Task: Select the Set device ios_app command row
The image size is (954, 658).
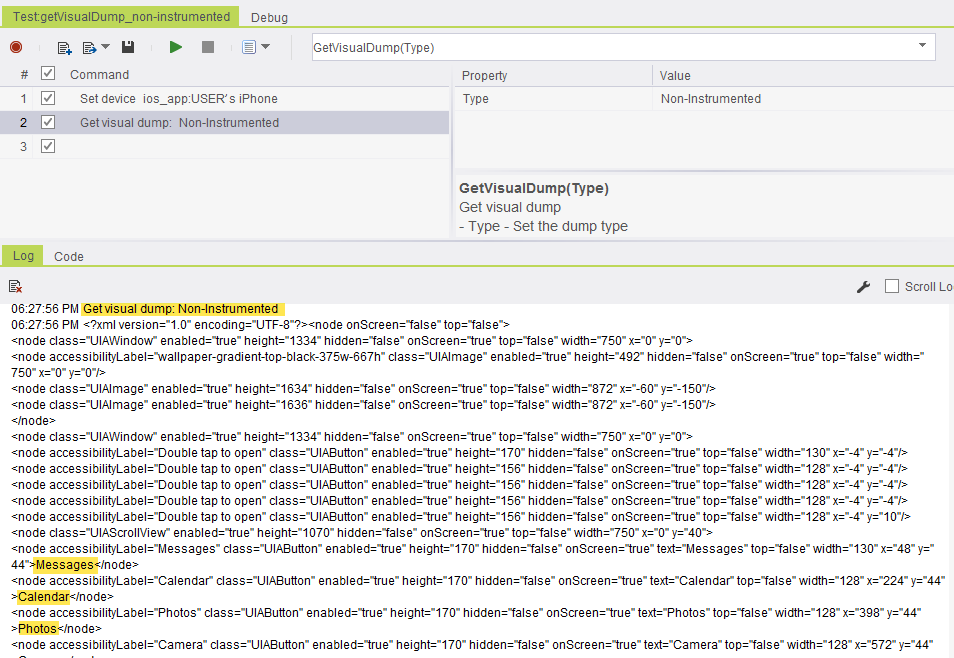Action: [x=179, y=99]
